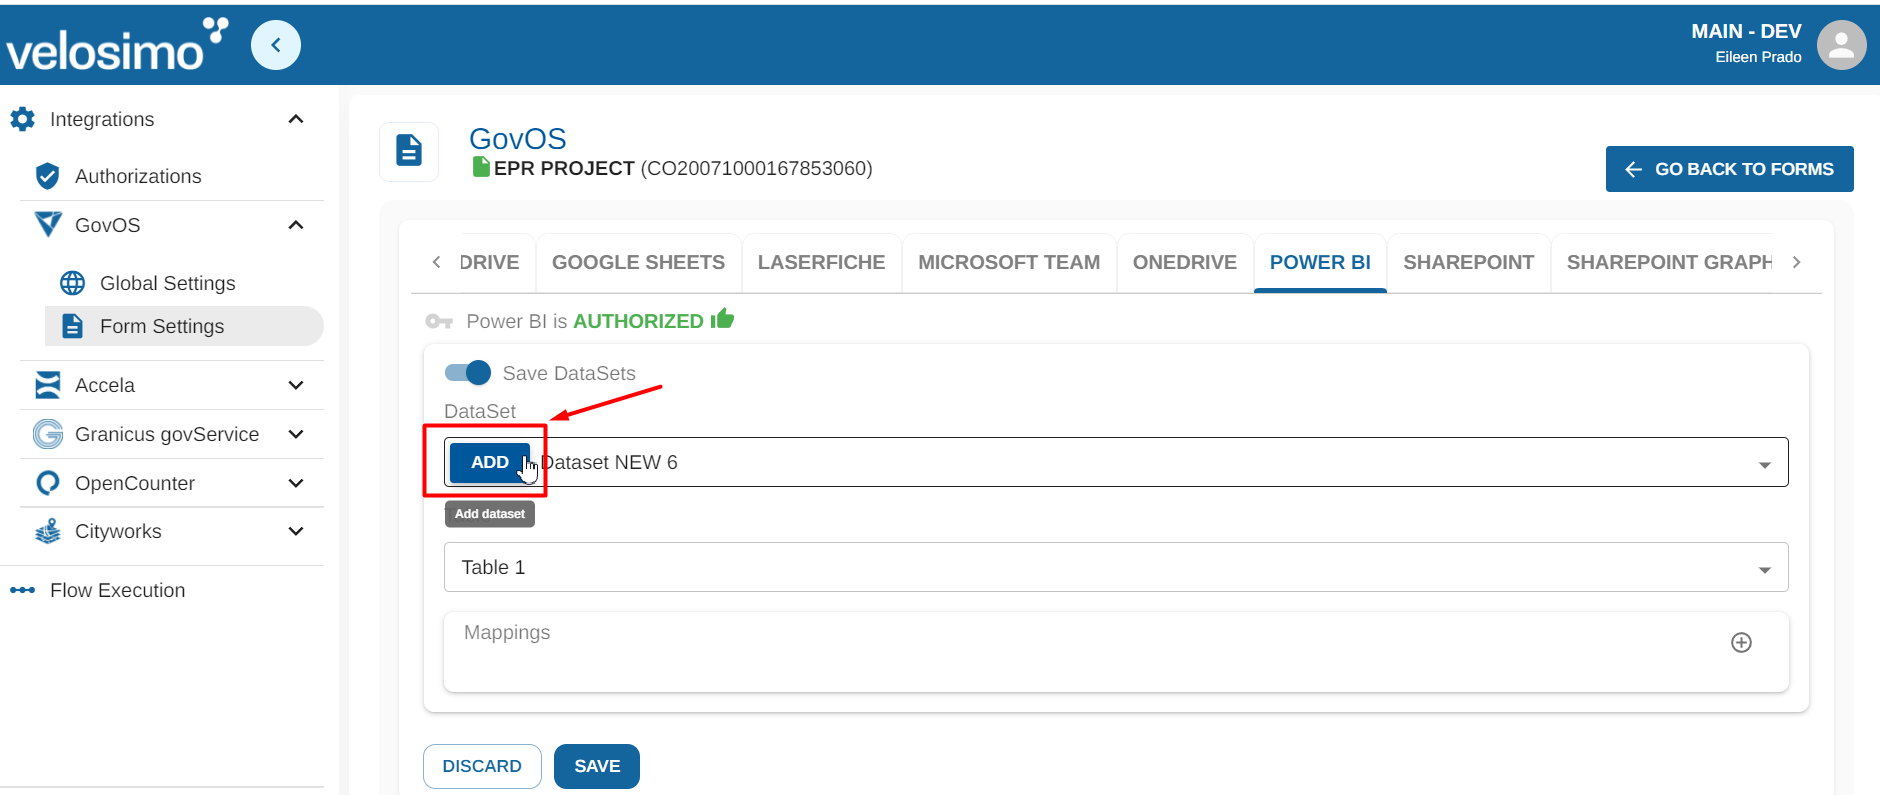Expand the Accela sidebar group
The width and height of the screenshot is (1880, 795).
296,385
